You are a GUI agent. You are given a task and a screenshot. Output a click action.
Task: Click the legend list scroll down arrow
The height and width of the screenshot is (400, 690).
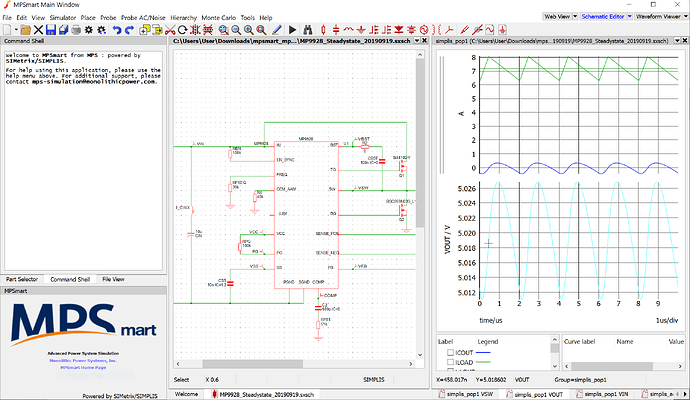point(554,366)
